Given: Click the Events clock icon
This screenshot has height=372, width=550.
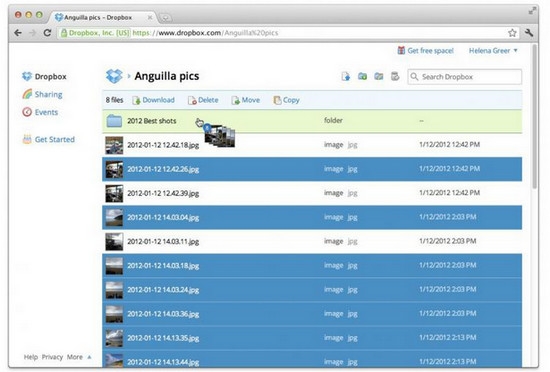Looking at the screenshot, I should pyautogui.click(x=27, y=112).
